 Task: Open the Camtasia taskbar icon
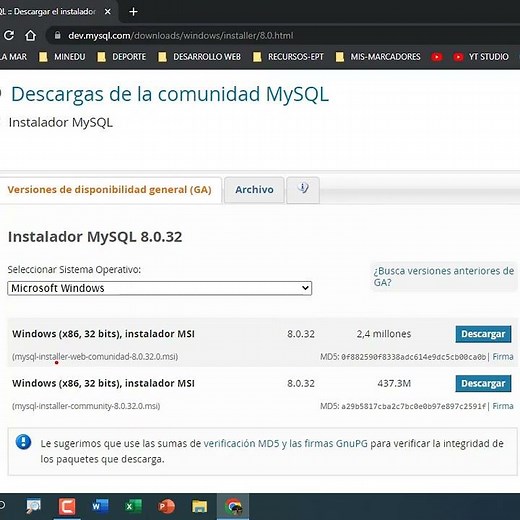pyautogui.click(x=67, y=506)
